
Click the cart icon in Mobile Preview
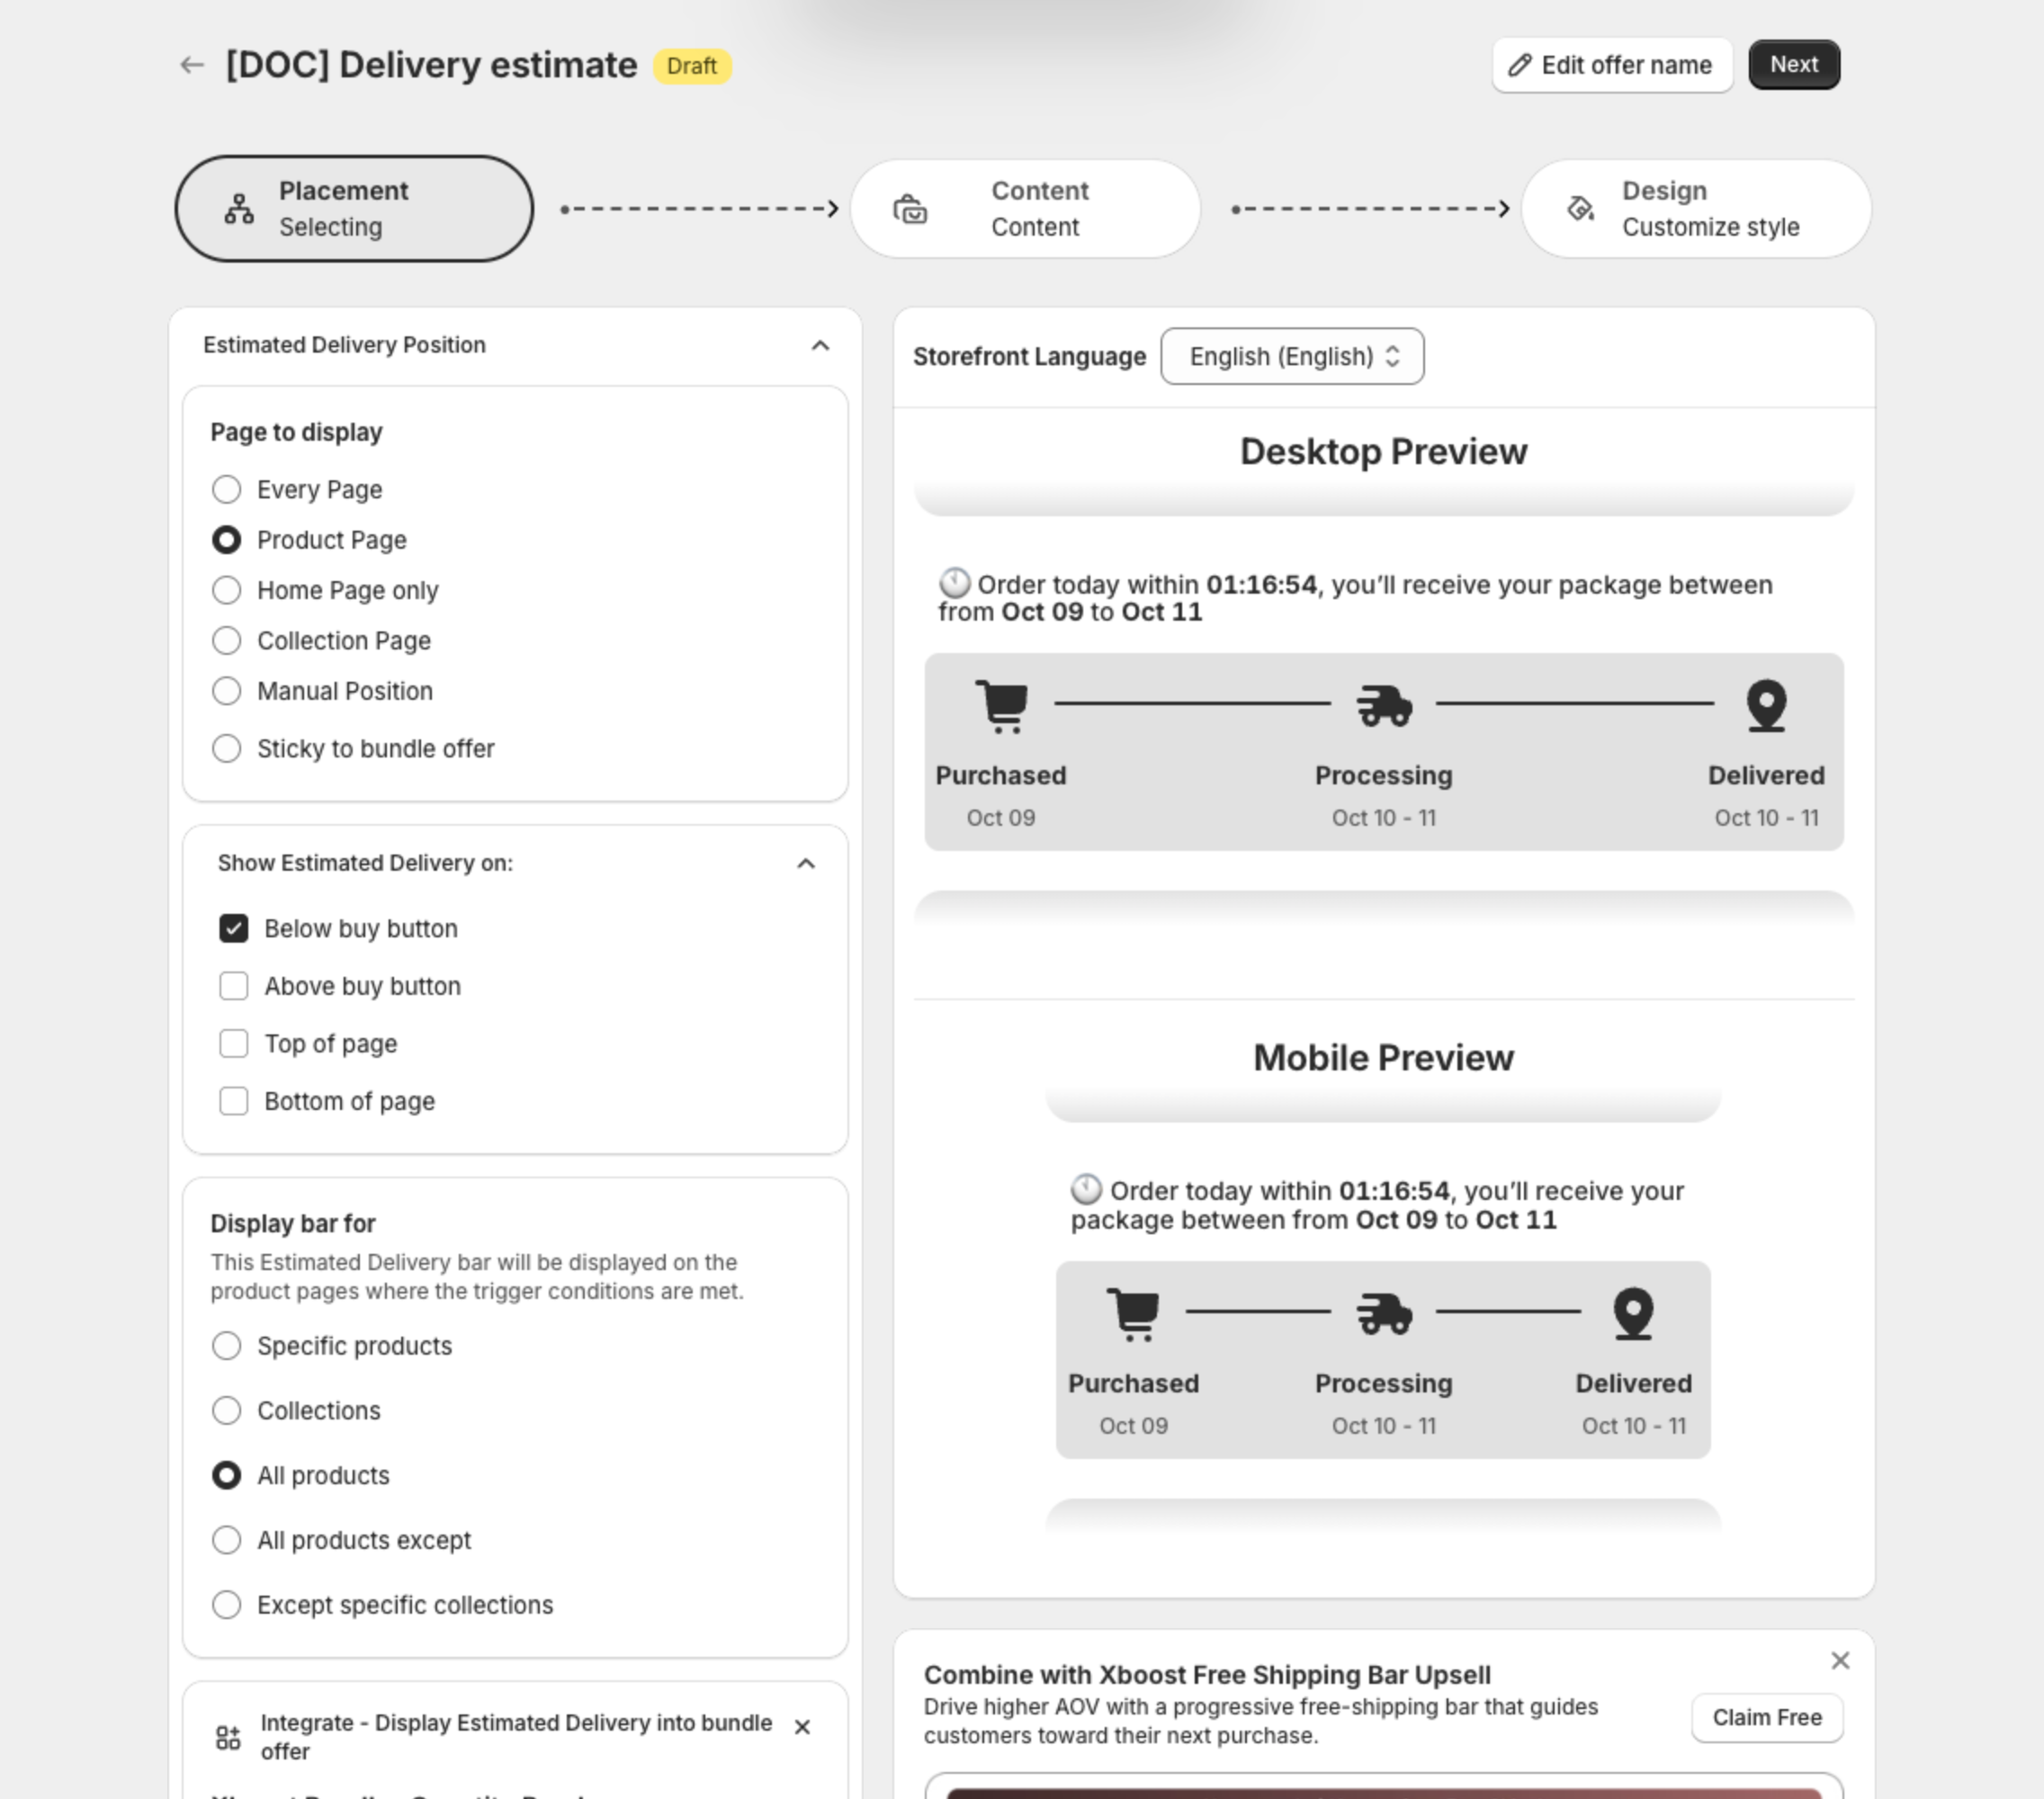click(1133, 1314)
